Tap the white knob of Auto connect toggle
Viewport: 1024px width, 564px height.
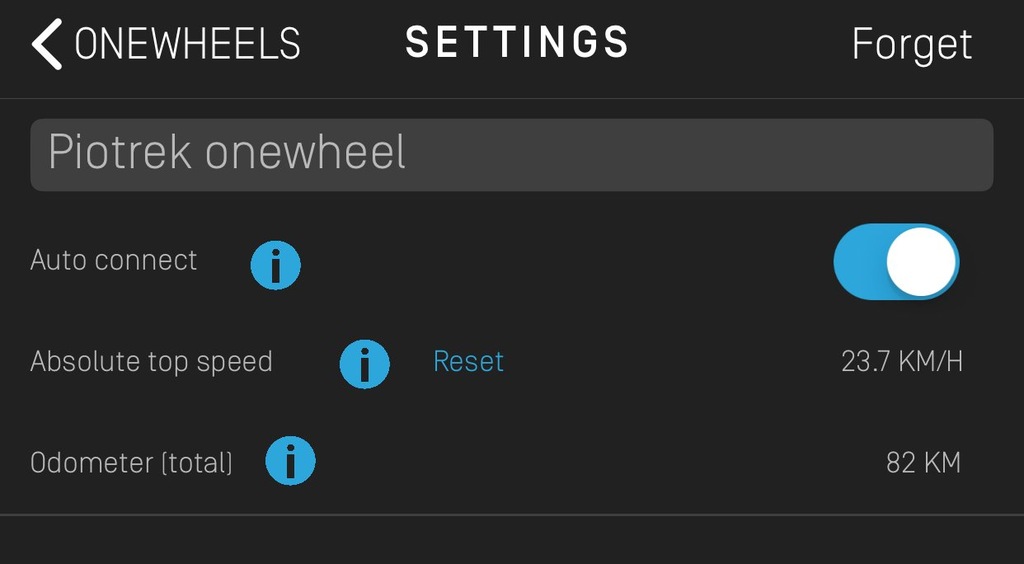tap(921, 262)
